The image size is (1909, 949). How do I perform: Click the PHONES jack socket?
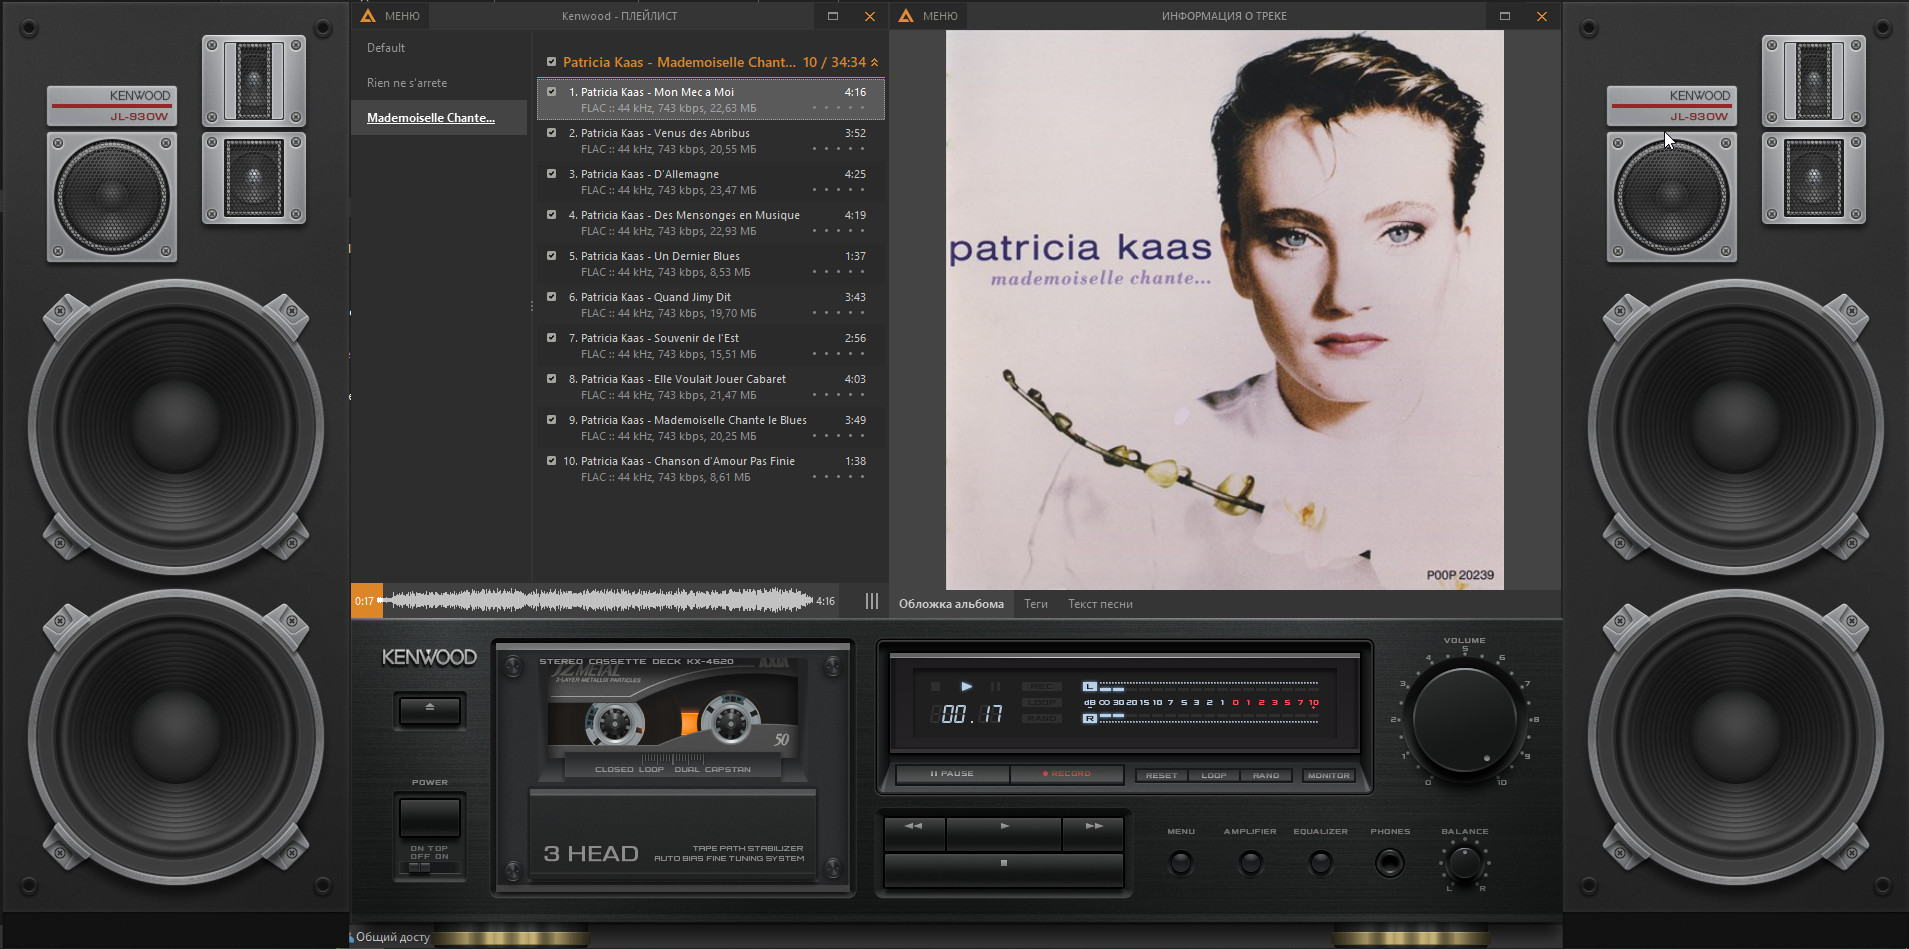click(x=1390, y=862)
